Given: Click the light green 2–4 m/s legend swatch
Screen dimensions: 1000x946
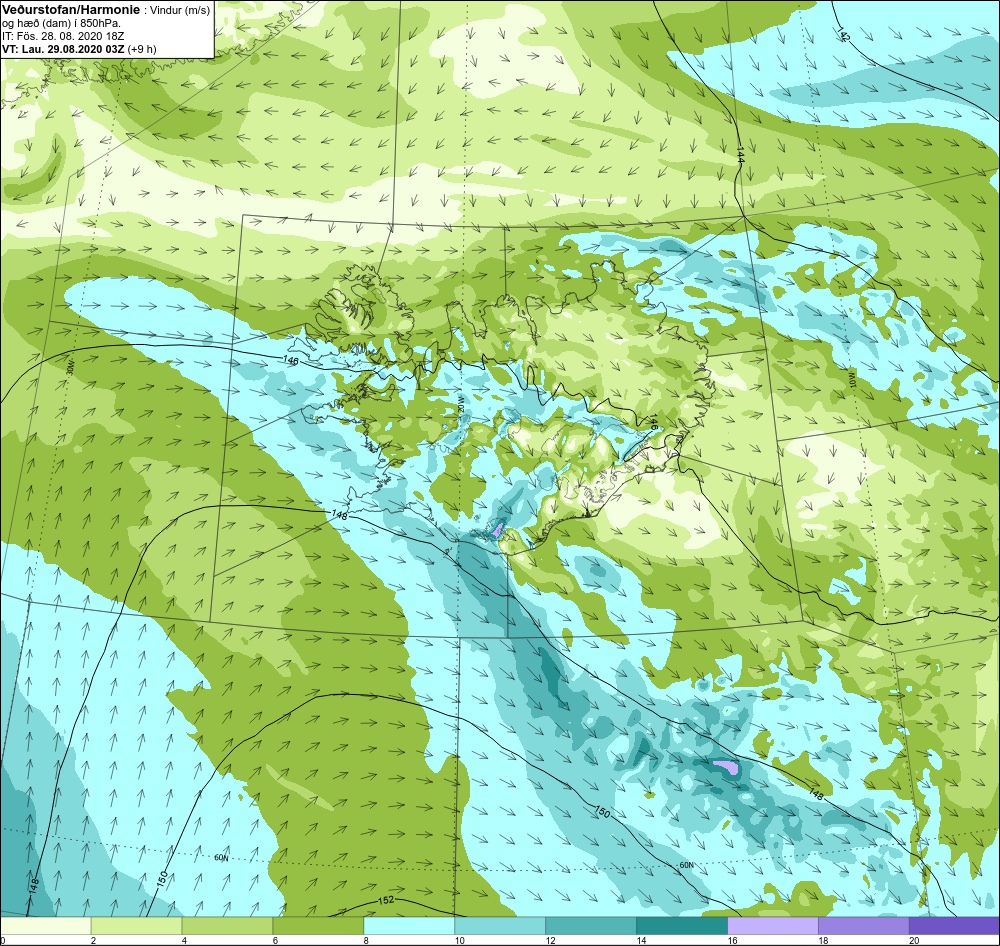Looking at the screenshot, I should [136, 926].
